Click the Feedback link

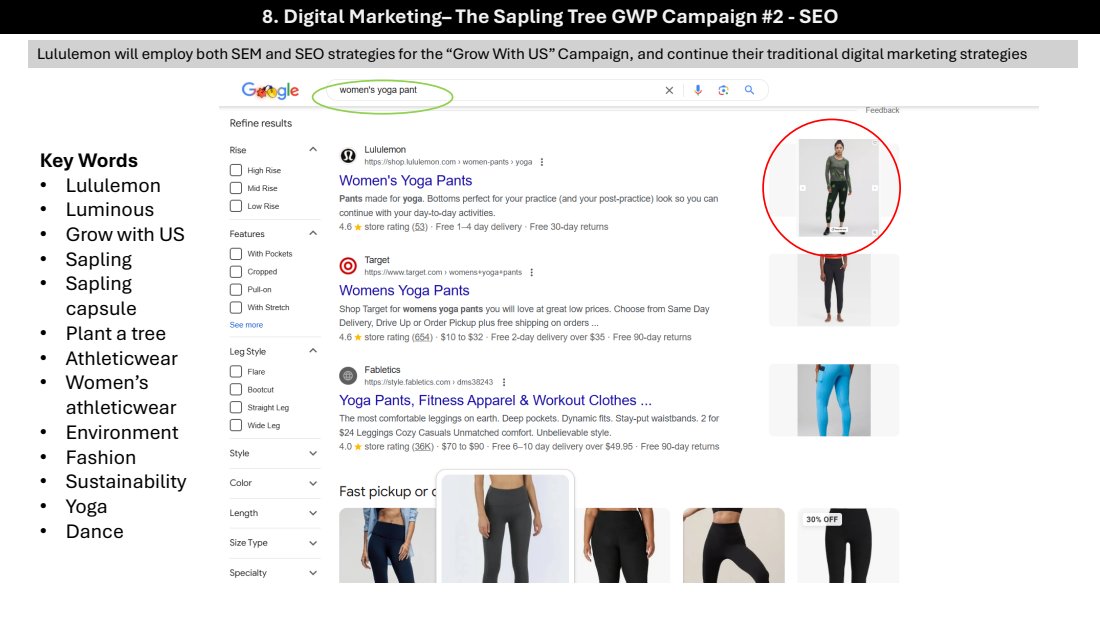coord(882,110)
